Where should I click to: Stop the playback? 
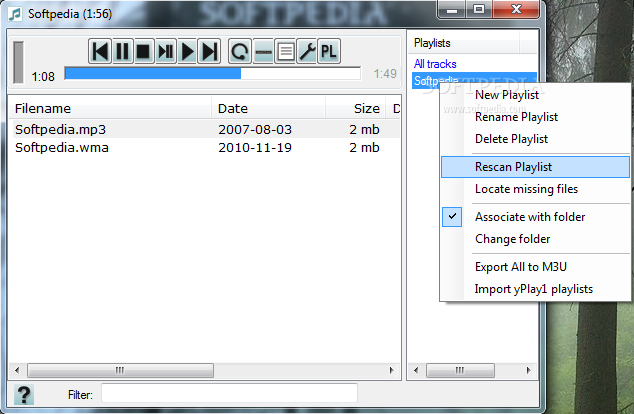(144, 51)
